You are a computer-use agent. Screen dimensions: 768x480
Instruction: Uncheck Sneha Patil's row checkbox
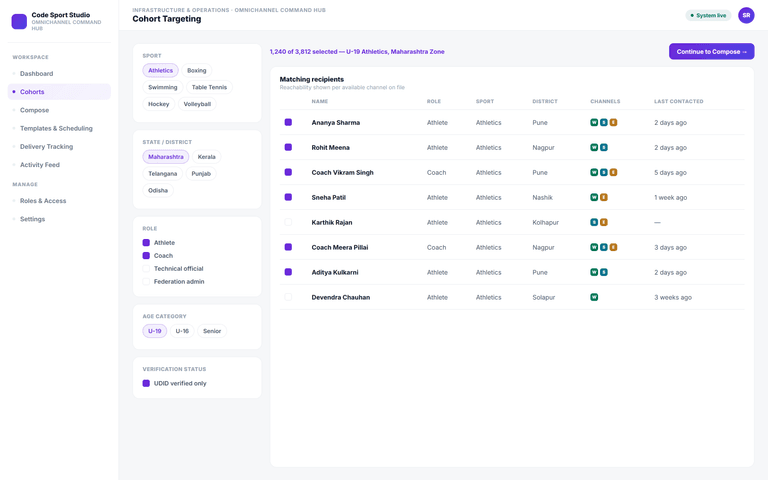point(288,197)
